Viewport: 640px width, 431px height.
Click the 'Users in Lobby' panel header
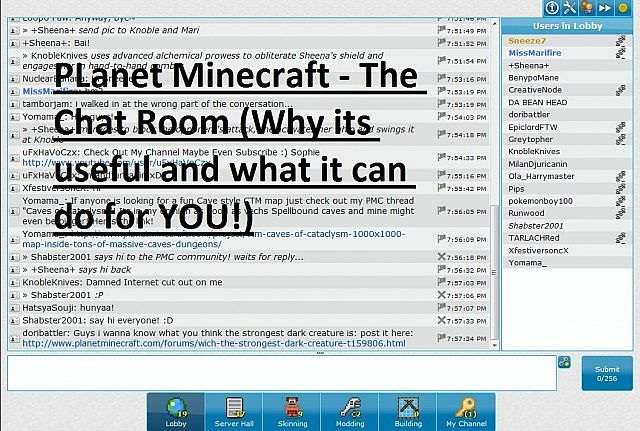coord(567,26)
